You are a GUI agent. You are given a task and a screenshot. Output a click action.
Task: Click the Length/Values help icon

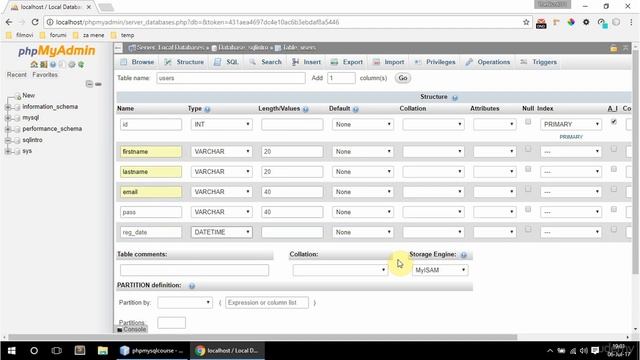coord(306,109)
